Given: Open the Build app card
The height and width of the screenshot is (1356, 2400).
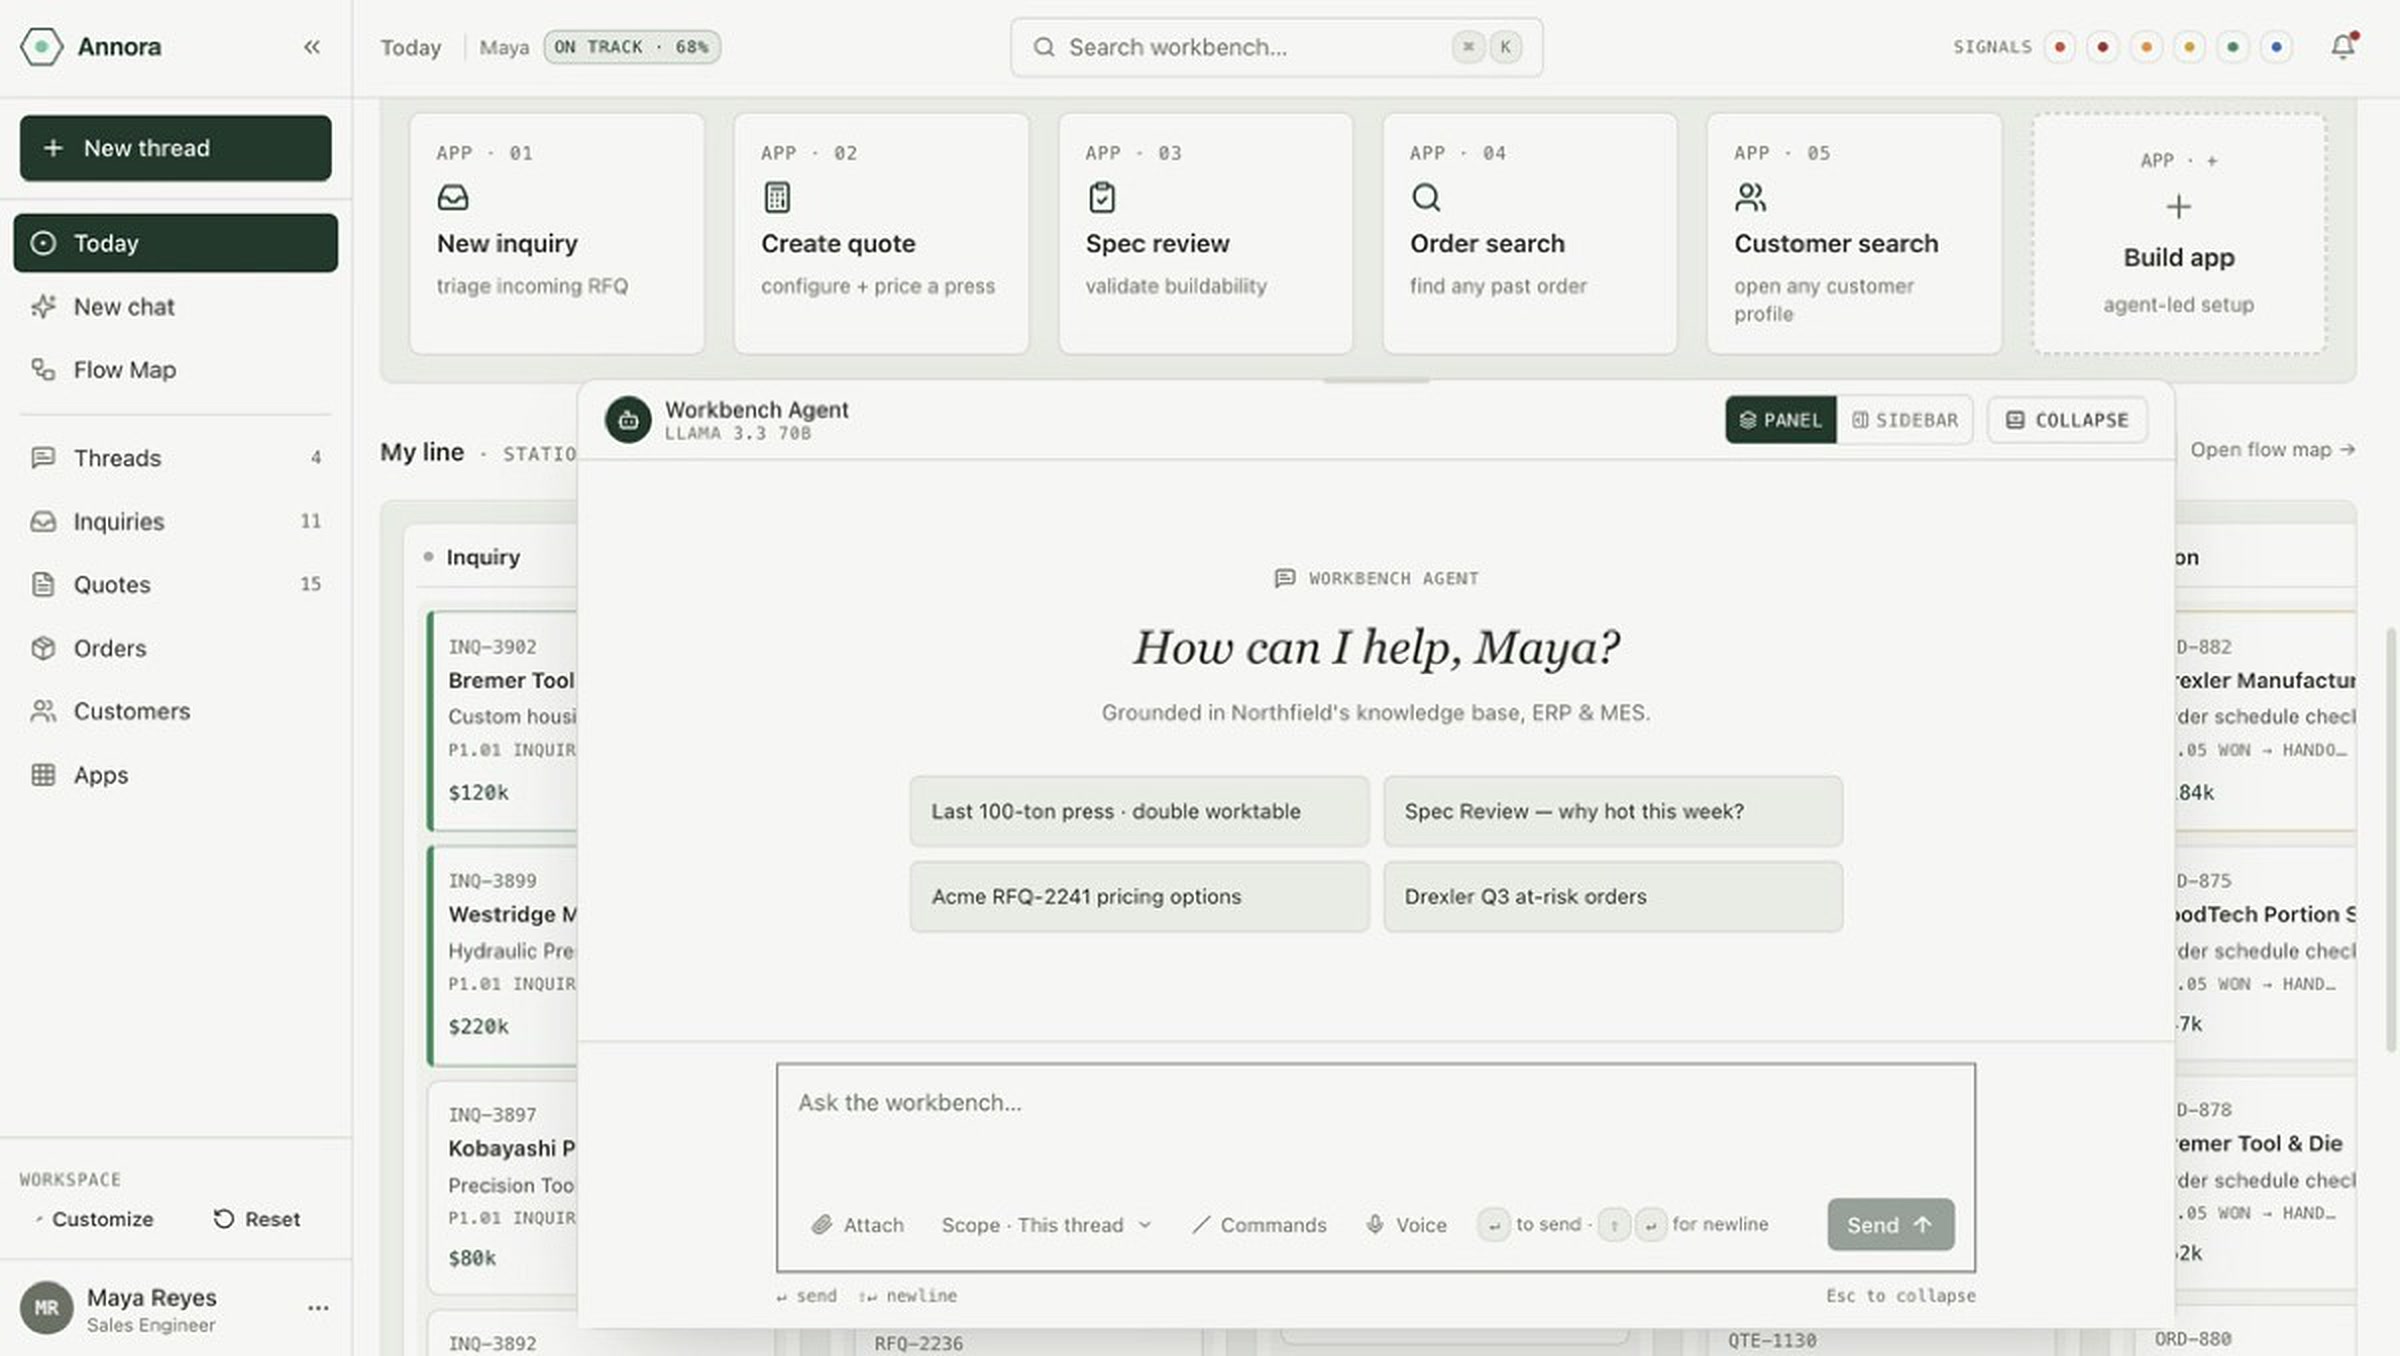Looking at the screenshot, I should point(2179,233).
